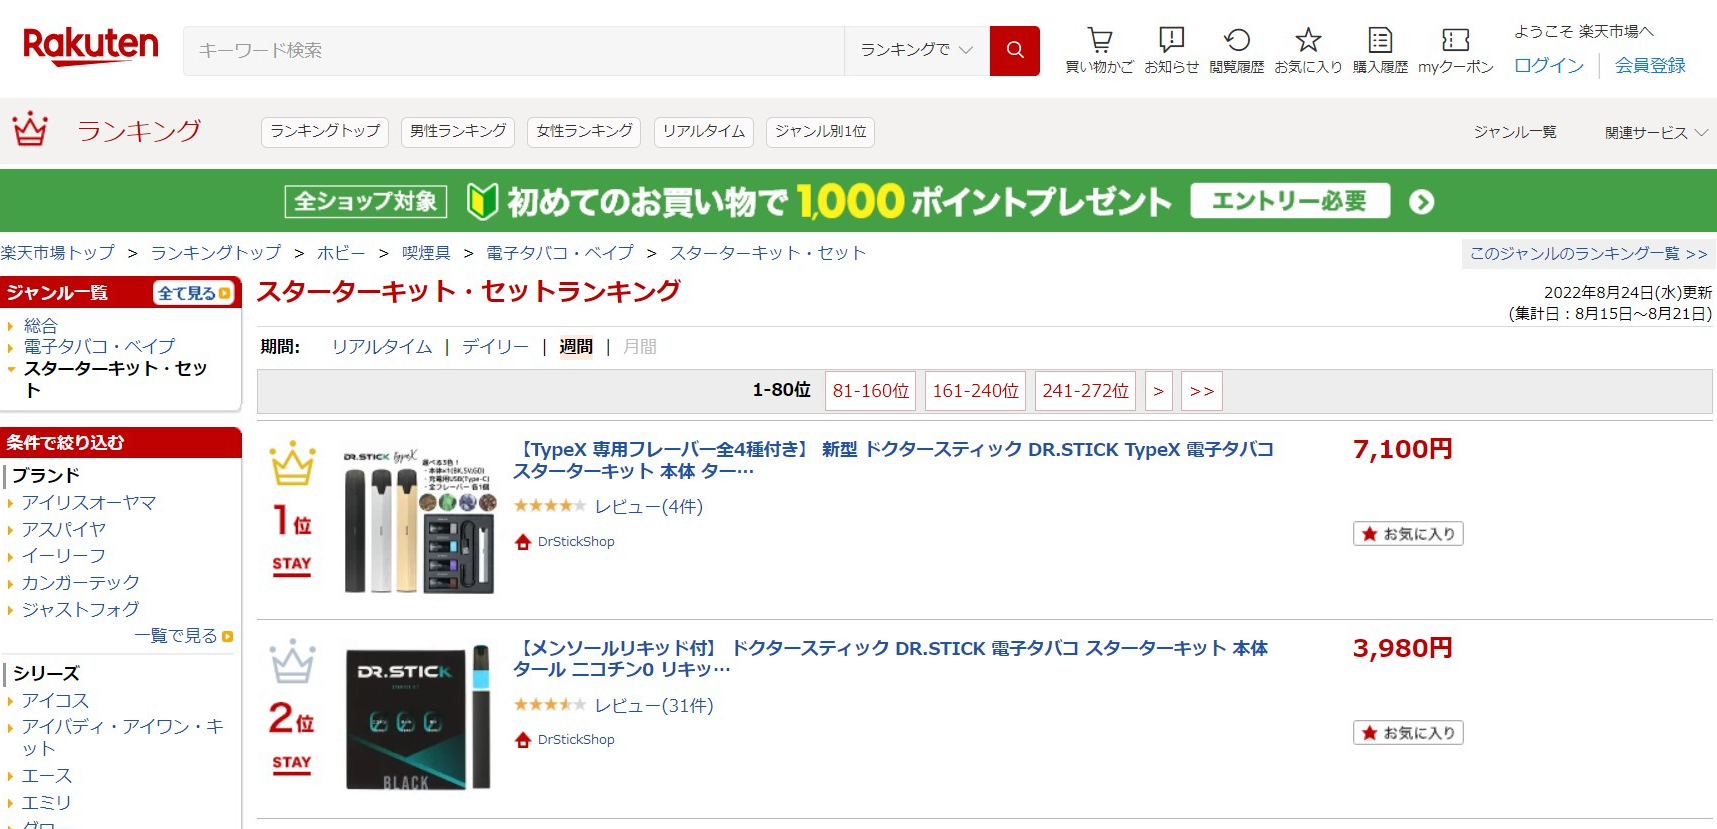Click the 会員登録 link

coord(1650,65)
